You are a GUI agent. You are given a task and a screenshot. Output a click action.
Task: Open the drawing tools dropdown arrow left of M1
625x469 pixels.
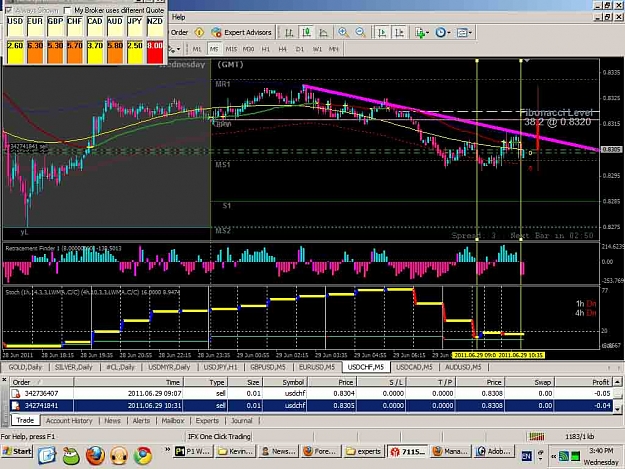[178, 49]
